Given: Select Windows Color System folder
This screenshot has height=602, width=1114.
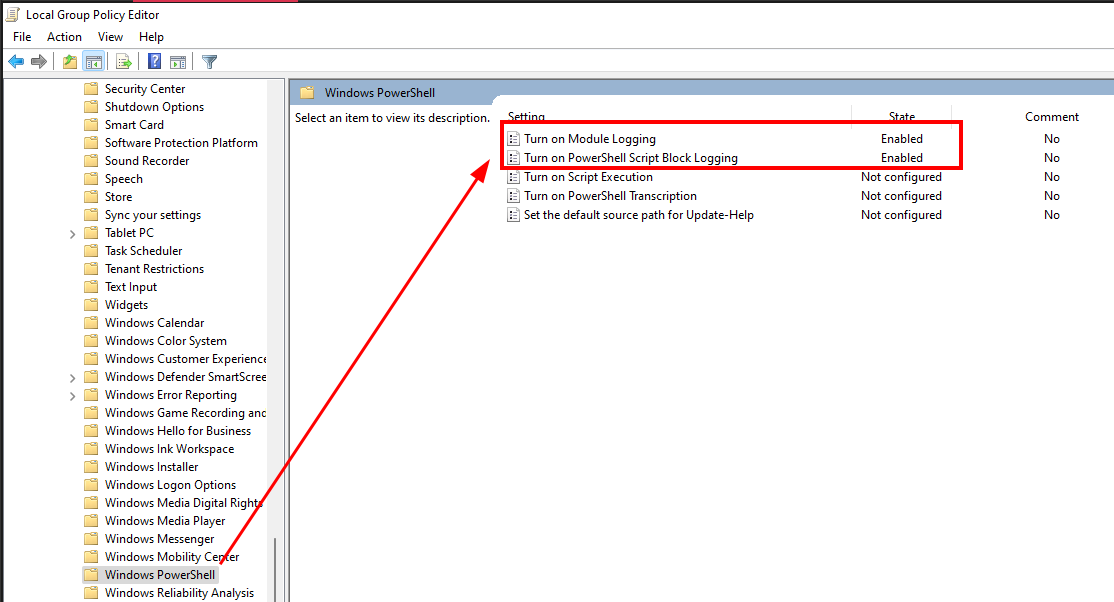Looking at the screenshot, I should click(166, 341).
